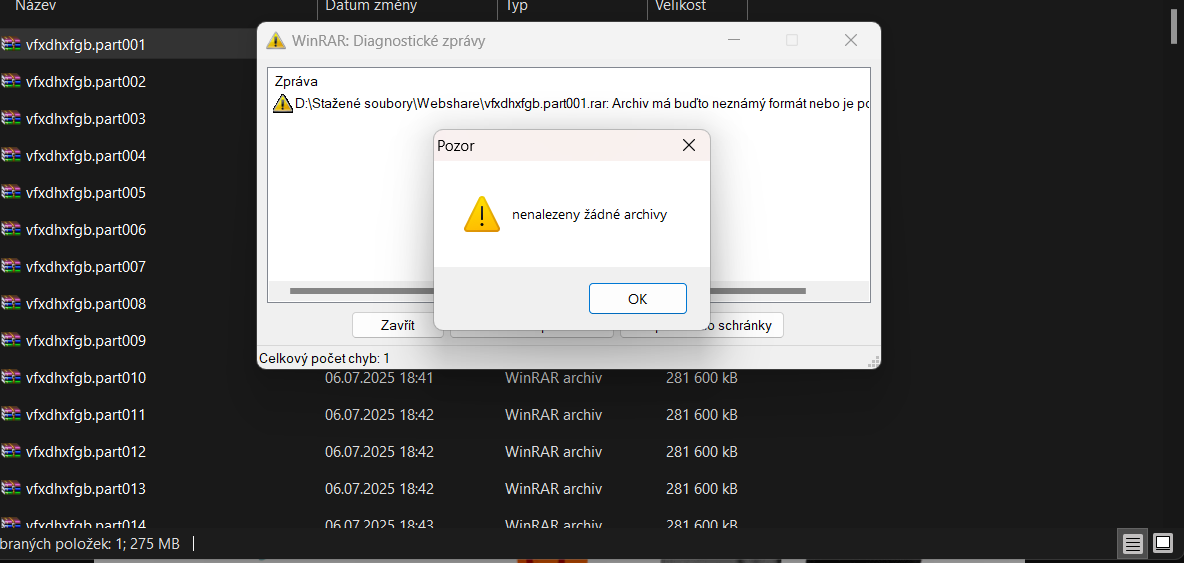Click the warning triangle in the Pozor dialog

(482, 214)
